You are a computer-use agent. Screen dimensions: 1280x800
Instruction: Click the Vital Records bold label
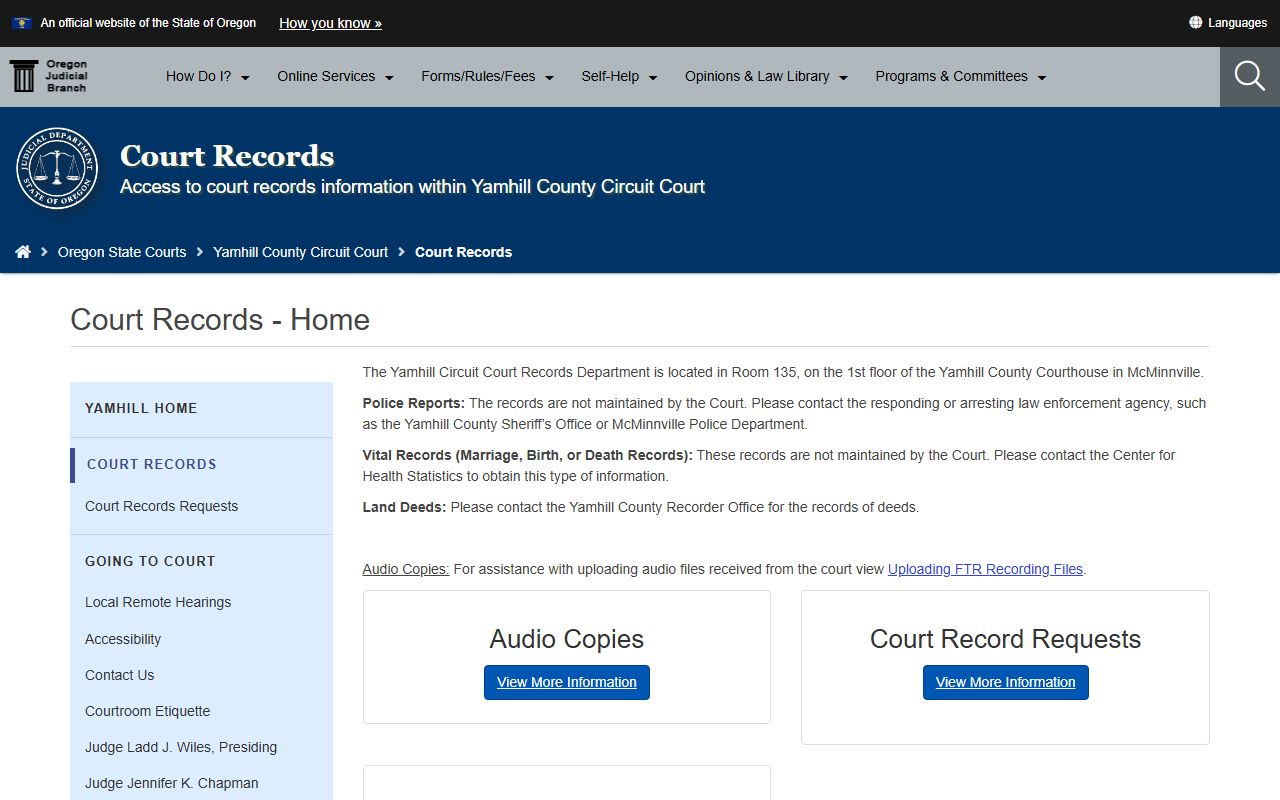coord(527,455)
